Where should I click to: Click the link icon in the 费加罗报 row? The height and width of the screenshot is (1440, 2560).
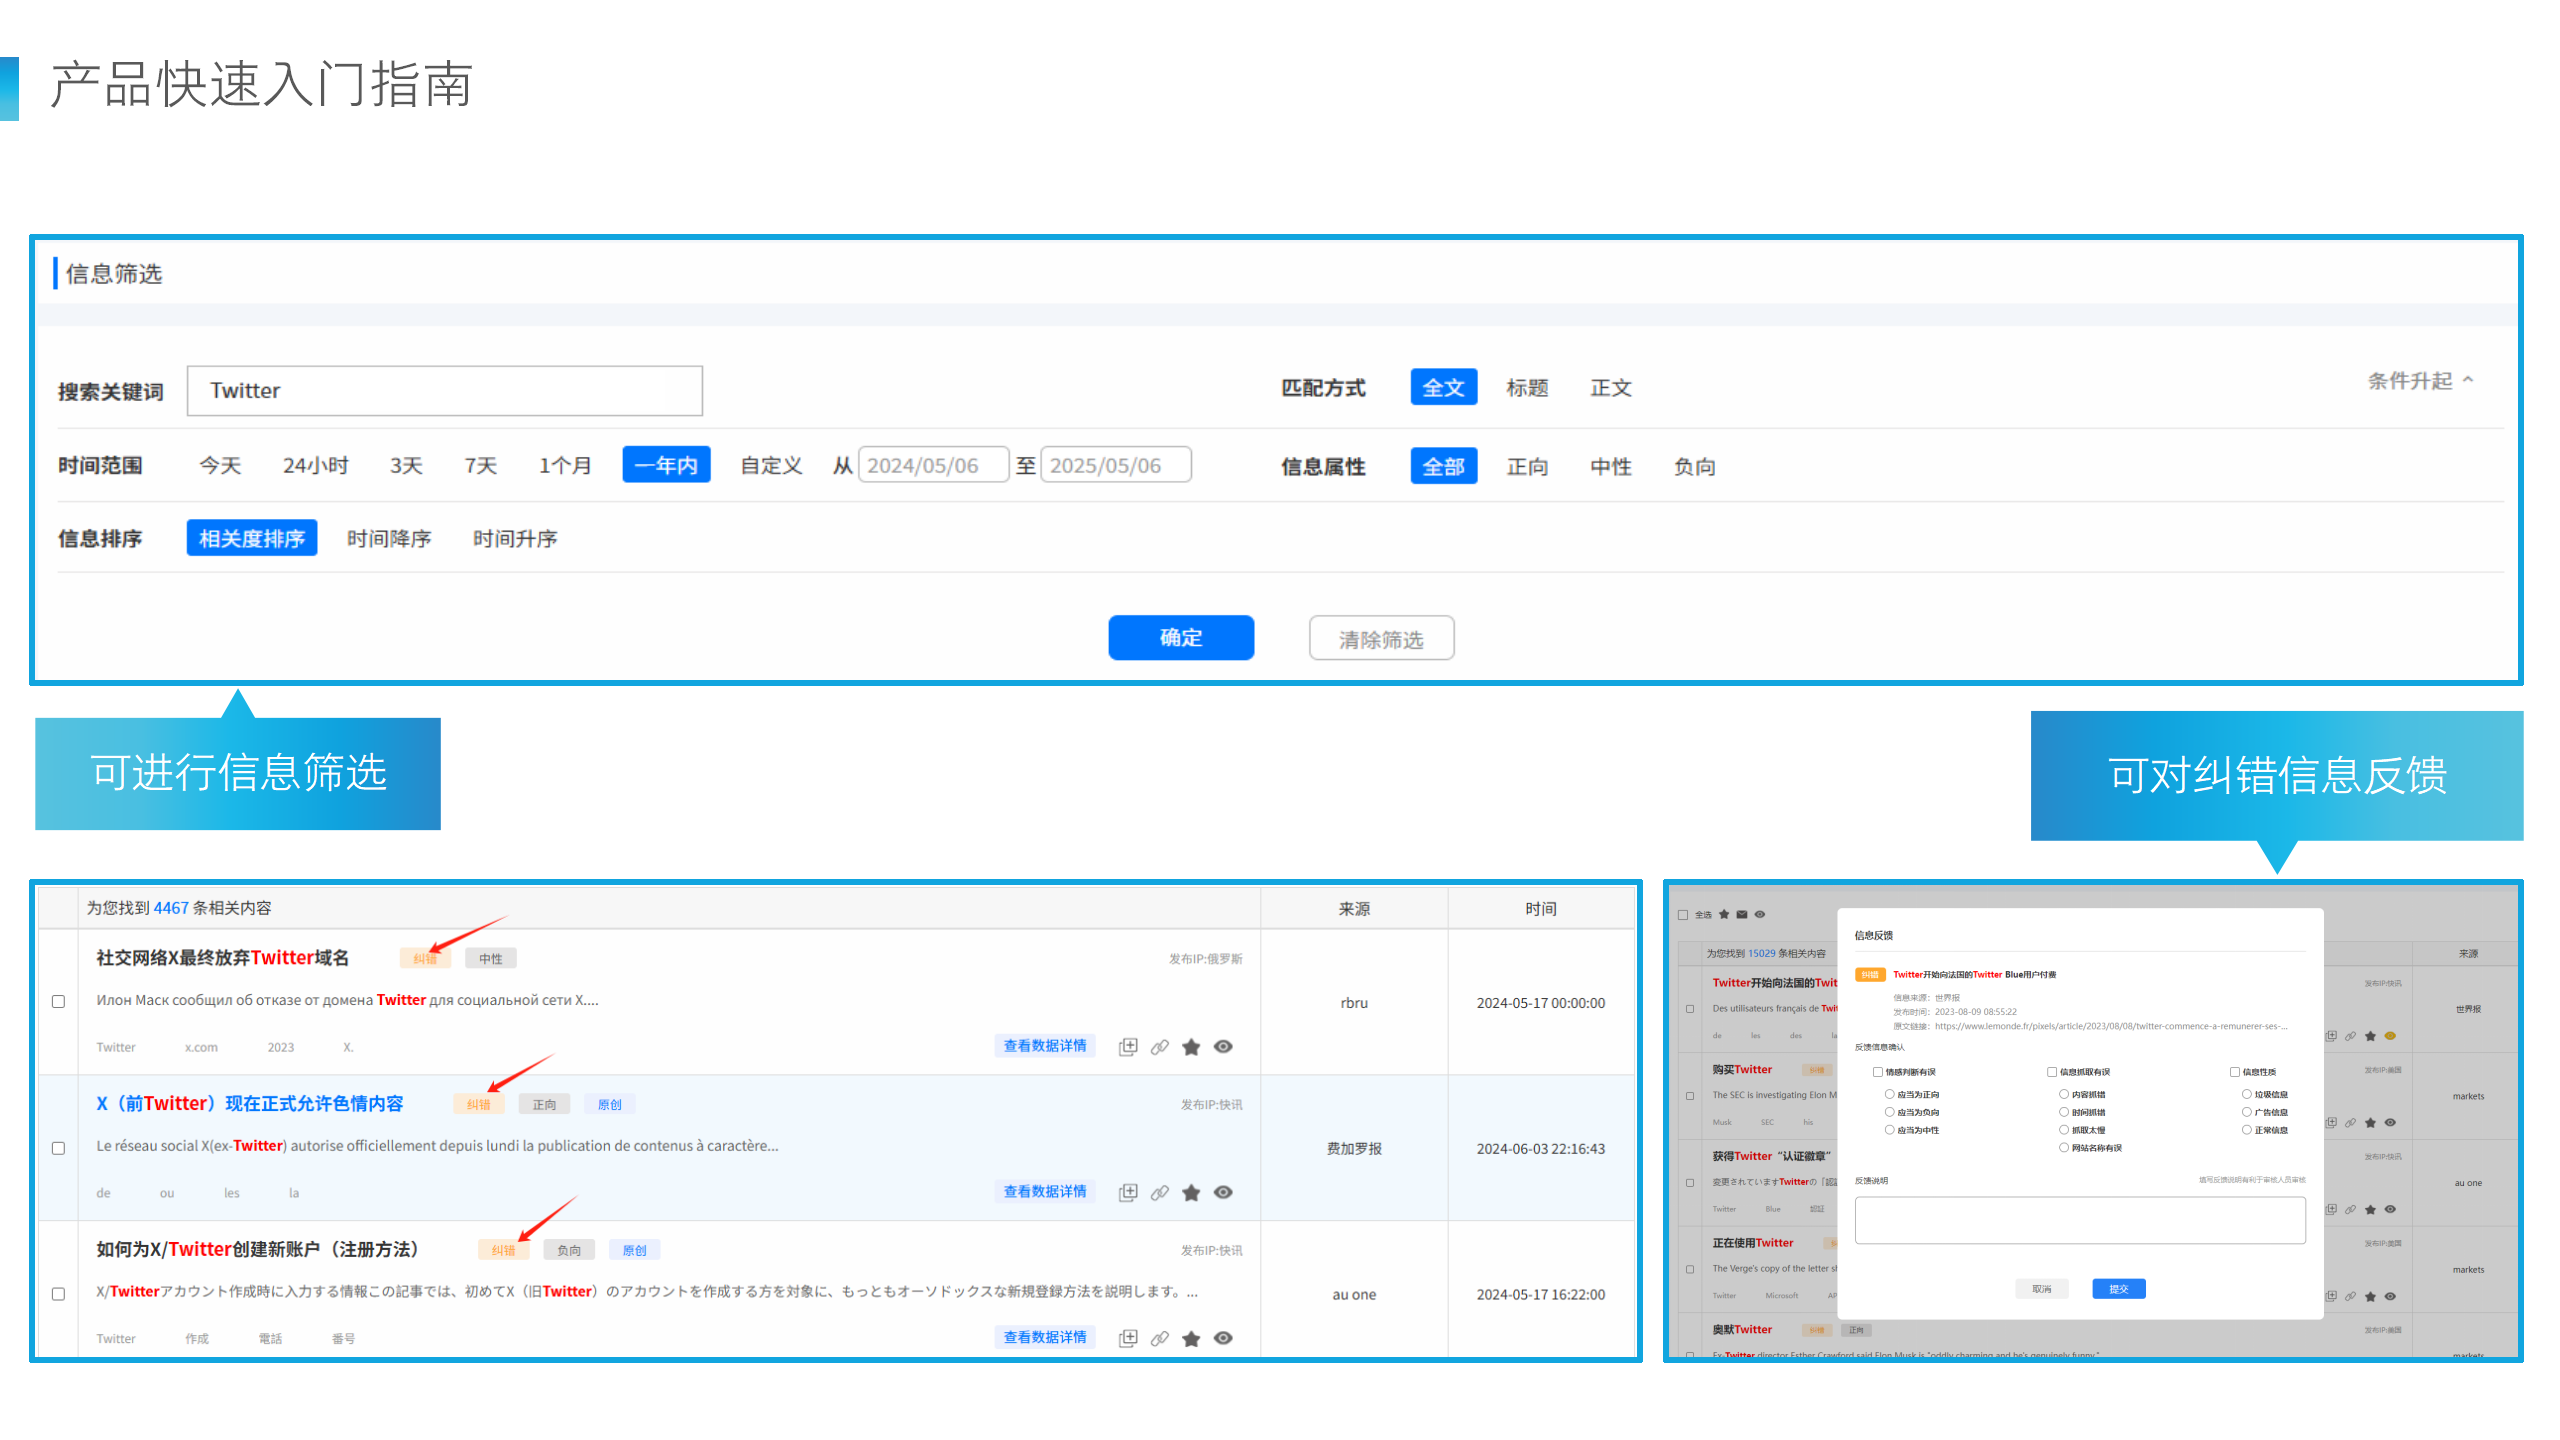click(1159, 1192)
